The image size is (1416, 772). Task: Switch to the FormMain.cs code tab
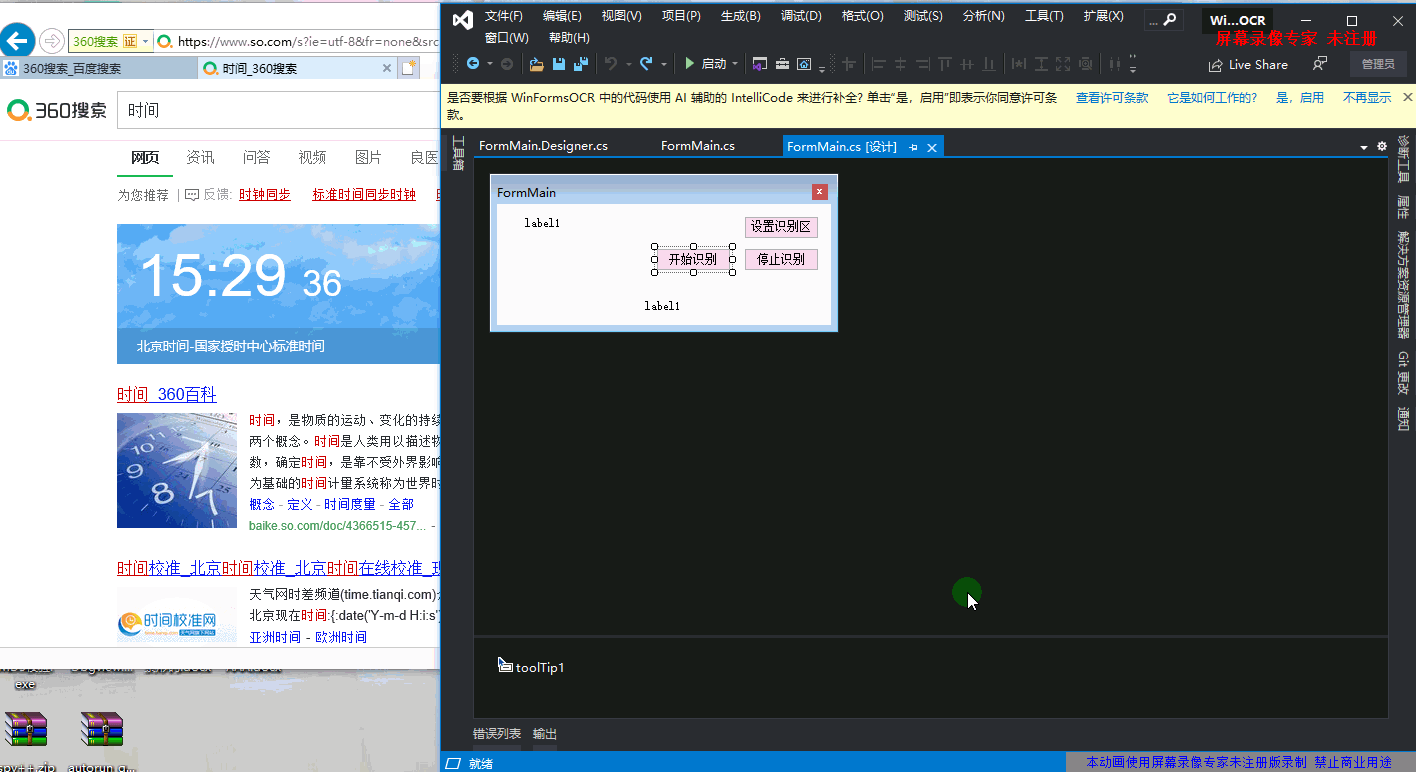pyautogui.click(x=698, y=146)
